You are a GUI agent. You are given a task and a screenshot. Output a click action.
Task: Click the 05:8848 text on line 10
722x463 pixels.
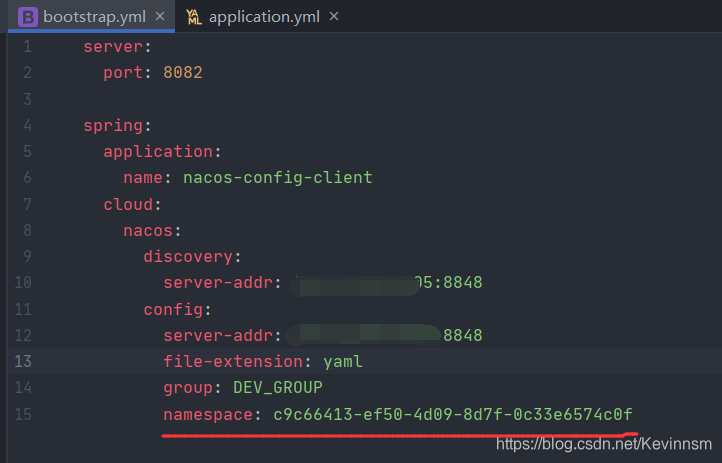tap(448, 283)
